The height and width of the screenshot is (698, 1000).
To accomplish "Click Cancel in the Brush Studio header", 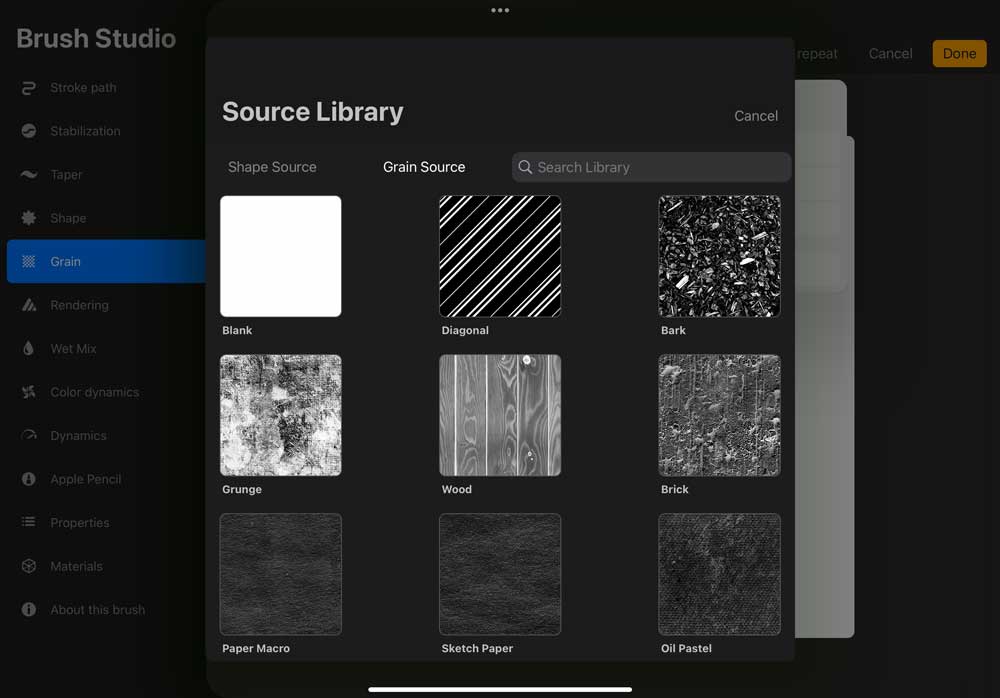I will coord(890,54).
